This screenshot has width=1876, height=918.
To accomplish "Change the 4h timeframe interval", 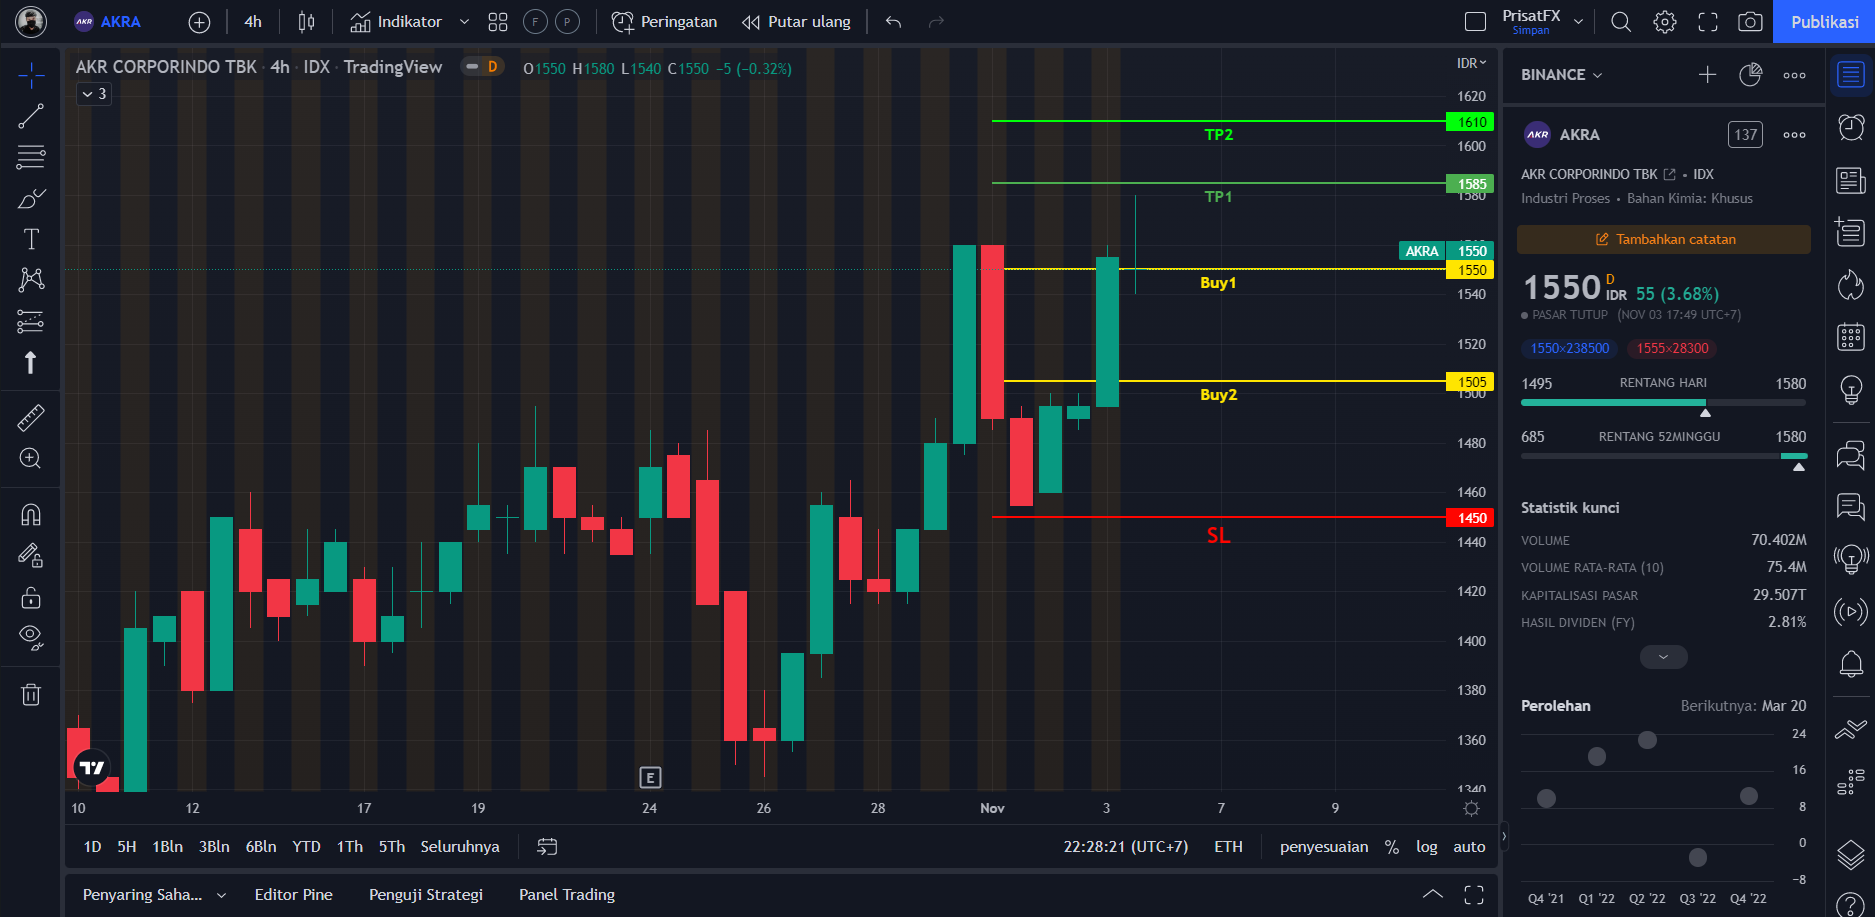I will [x=253, y=22].
